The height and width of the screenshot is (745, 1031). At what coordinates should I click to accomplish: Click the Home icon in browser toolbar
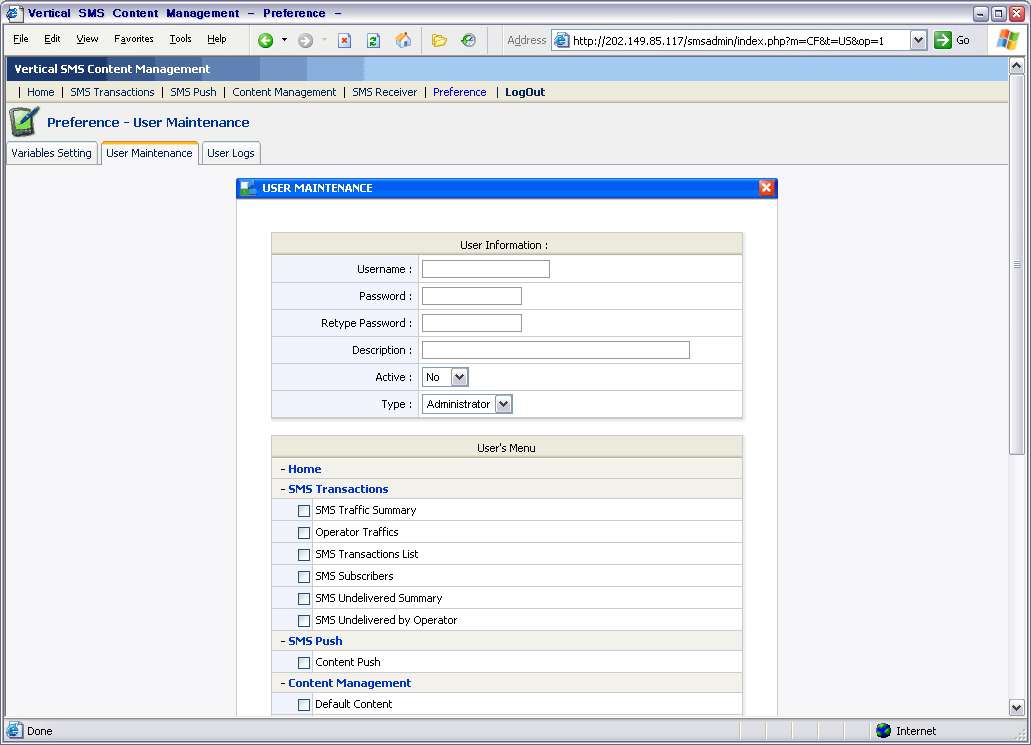pyautogui.click(x=403, y=40)
